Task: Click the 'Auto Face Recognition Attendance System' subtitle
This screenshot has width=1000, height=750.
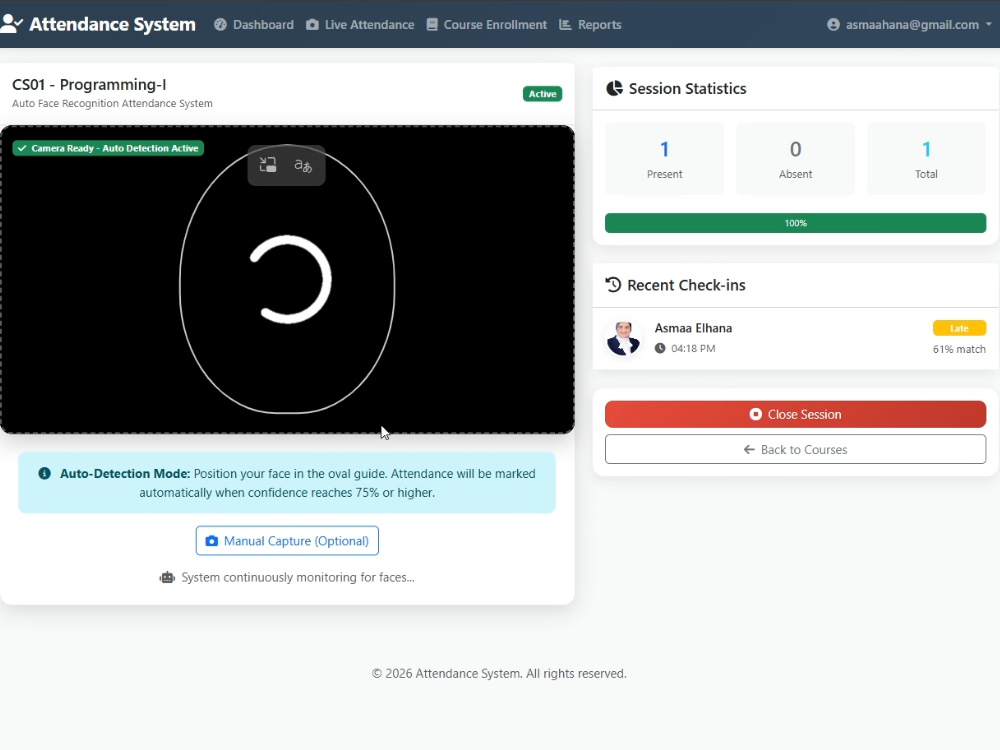Action: tap(112, 103)
